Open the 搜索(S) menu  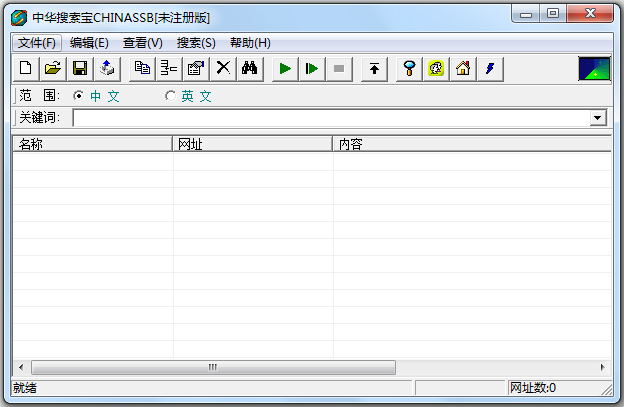point(196,43)
